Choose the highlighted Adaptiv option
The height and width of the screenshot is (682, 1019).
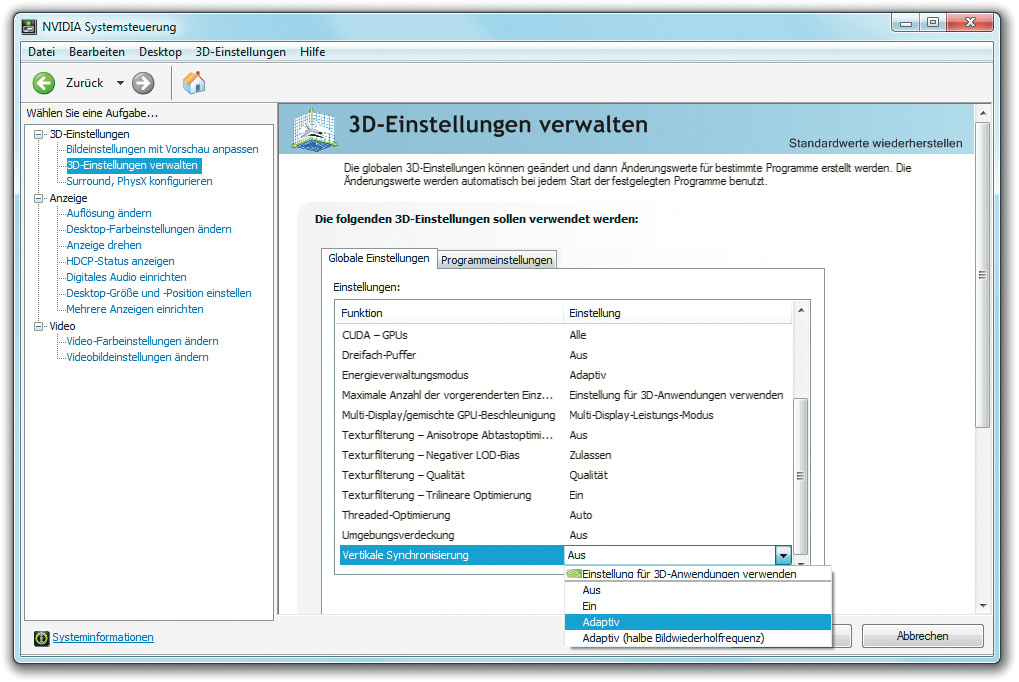[699, 622]
